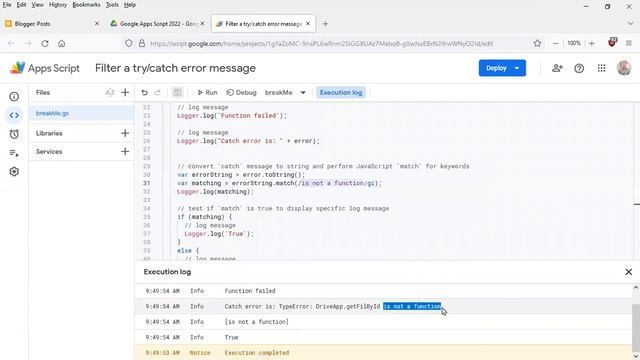Zoom in with plus button
Image resolution: width=640 pixels, height=360 pixels.
[x=592, y=43]
